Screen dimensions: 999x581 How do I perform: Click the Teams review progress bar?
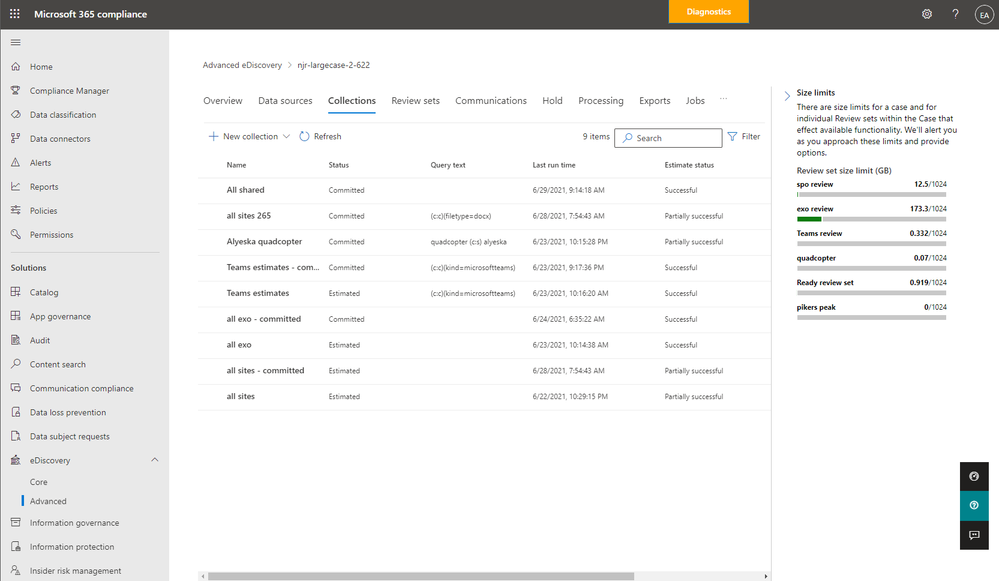871,243
